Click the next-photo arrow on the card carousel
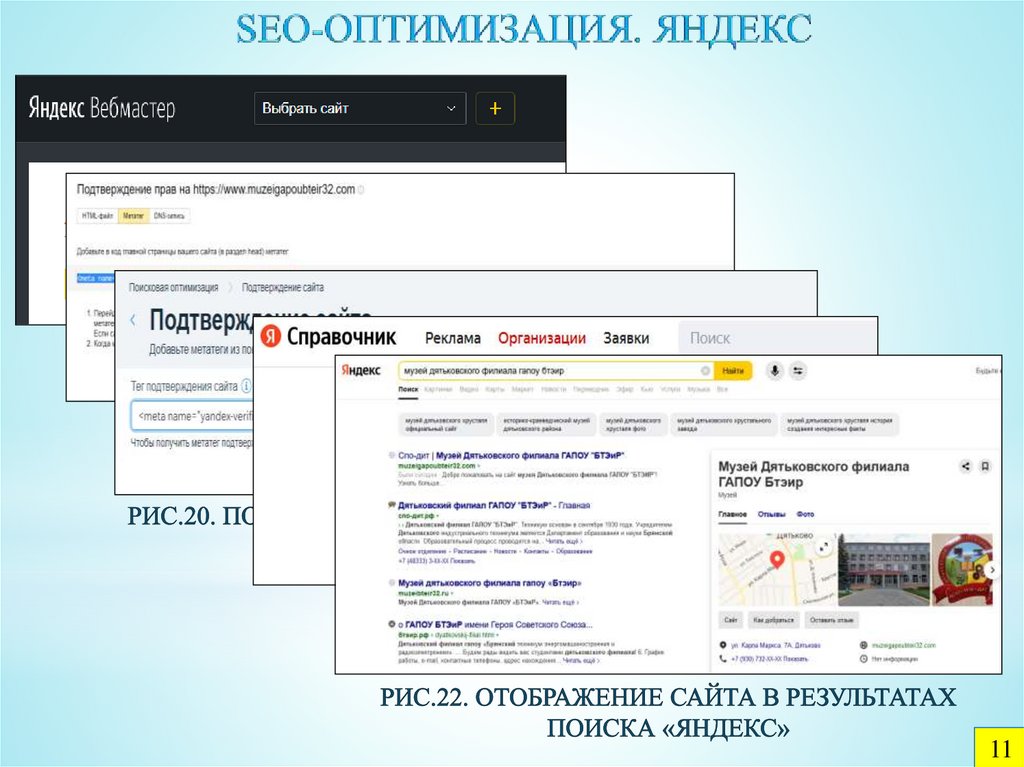The height and width of the screenshot is (767, 1024). (x=992, y=570)
